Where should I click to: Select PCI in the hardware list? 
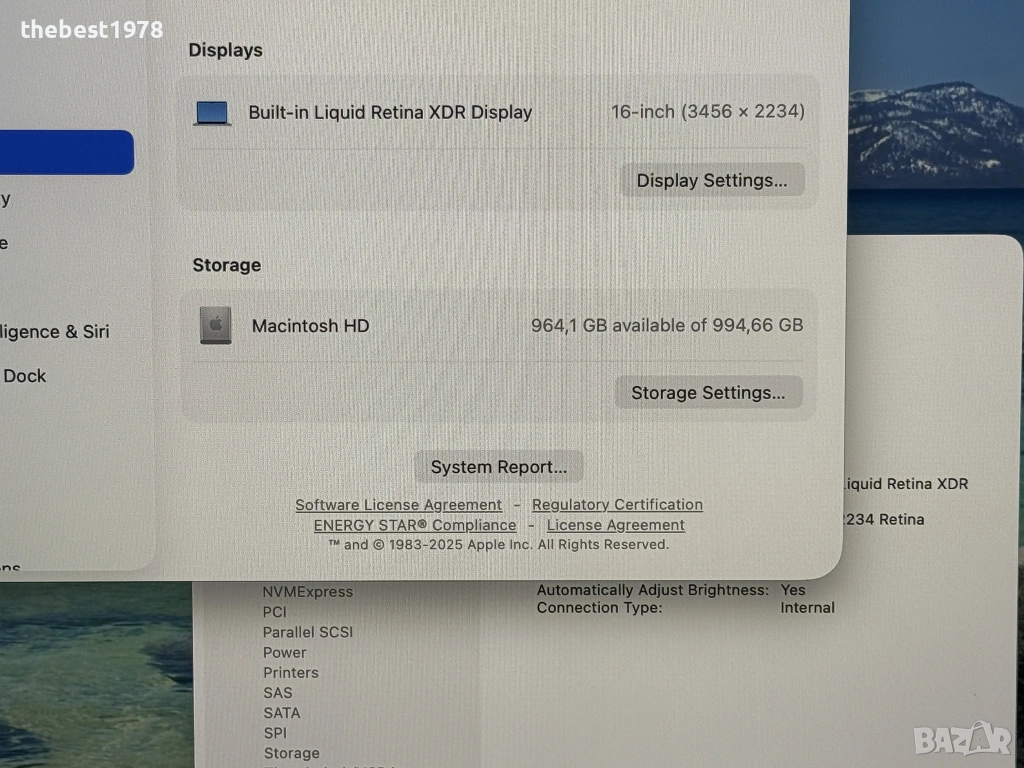pos(275,612)
